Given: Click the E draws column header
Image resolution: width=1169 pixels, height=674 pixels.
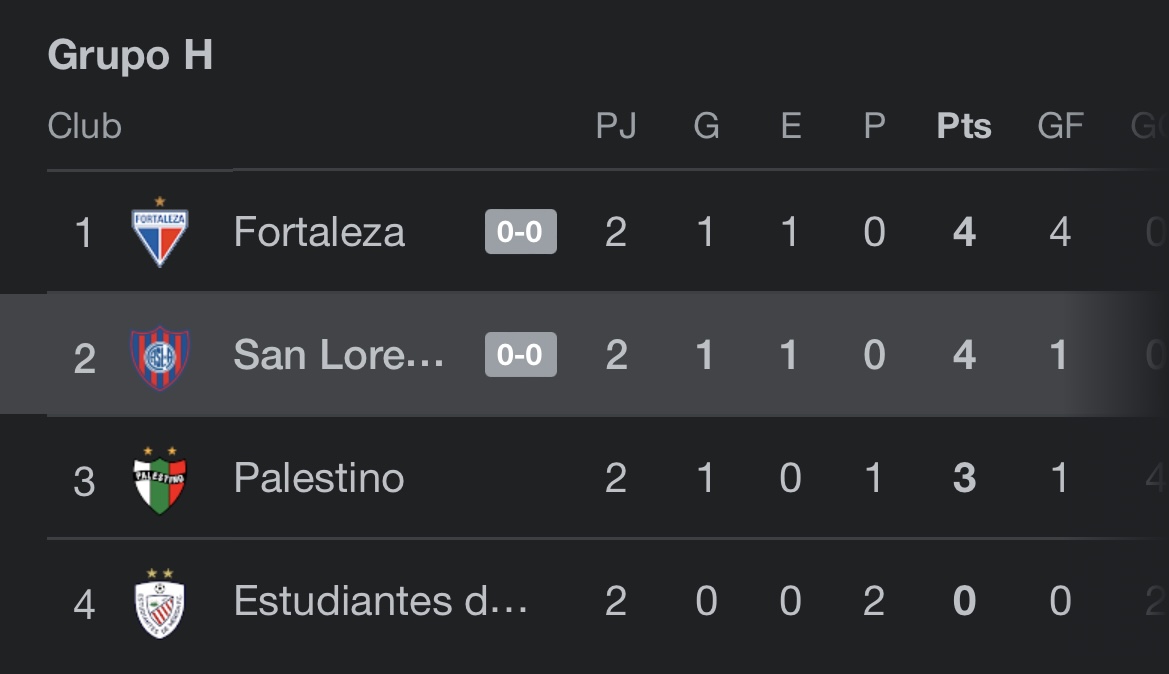Looking at the screenshot, I should click(791, 126).
